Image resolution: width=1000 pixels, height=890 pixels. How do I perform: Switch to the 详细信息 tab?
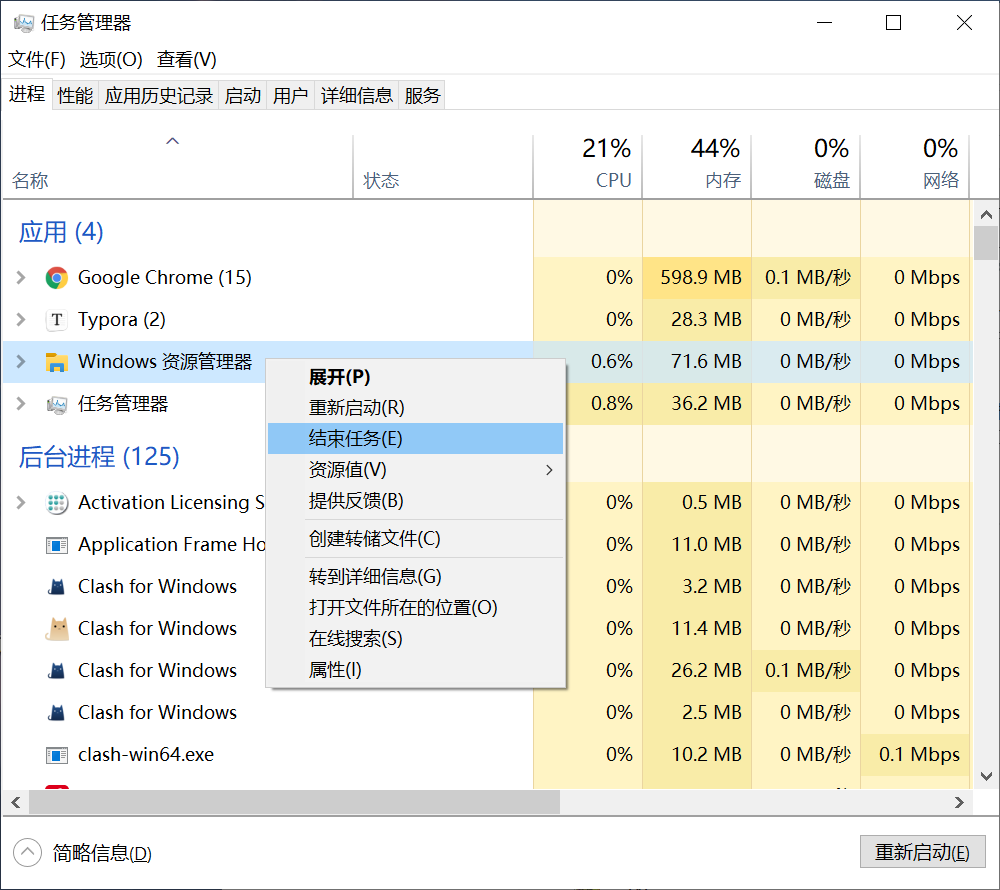tap(357, 96)
